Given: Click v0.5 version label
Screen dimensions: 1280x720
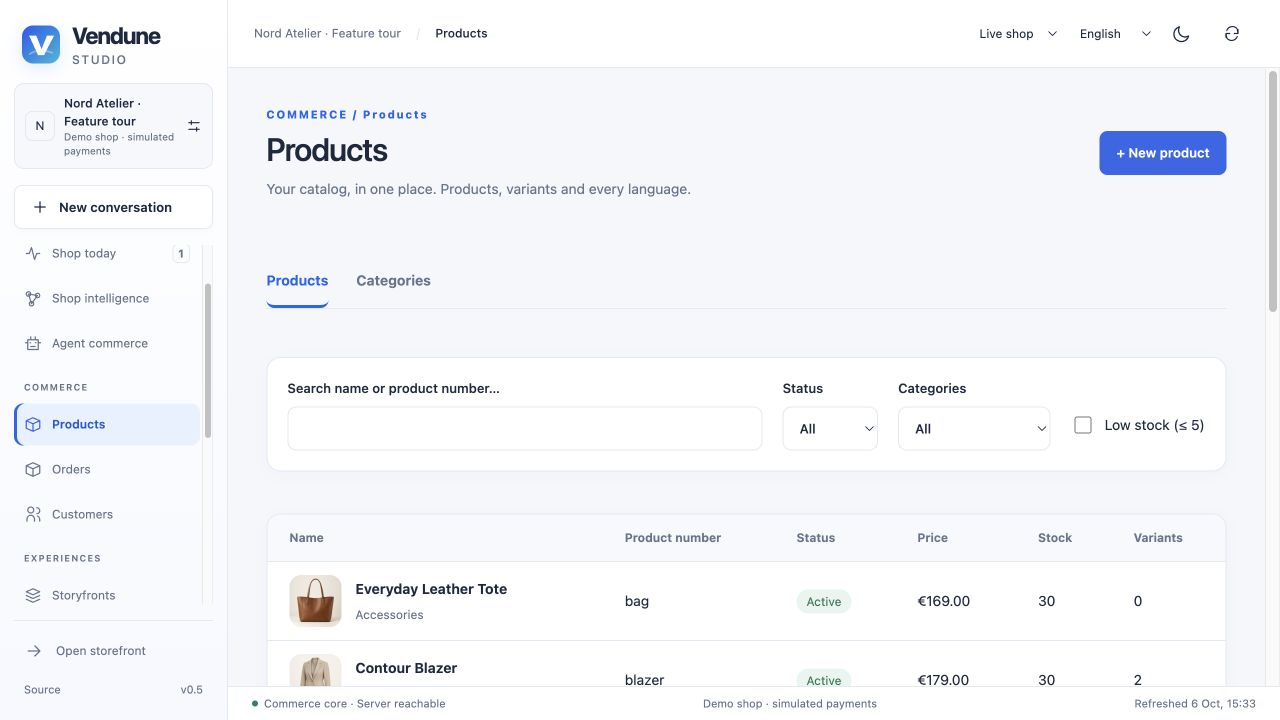Looking at the screenshot, I should pyautogui.click(x=191, y=690).
